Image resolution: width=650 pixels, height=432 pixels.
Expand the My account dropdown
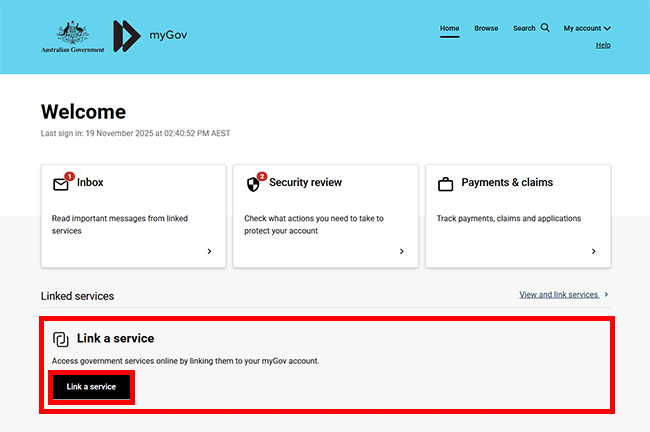click(587, 28)
